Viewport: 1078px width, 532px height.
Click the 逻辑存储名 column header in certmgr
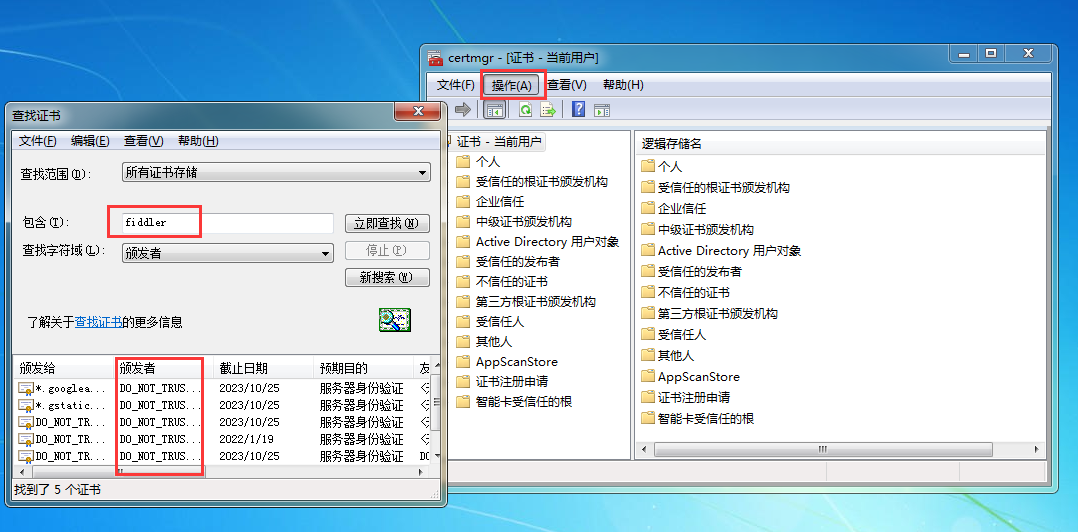pos(672,144)
